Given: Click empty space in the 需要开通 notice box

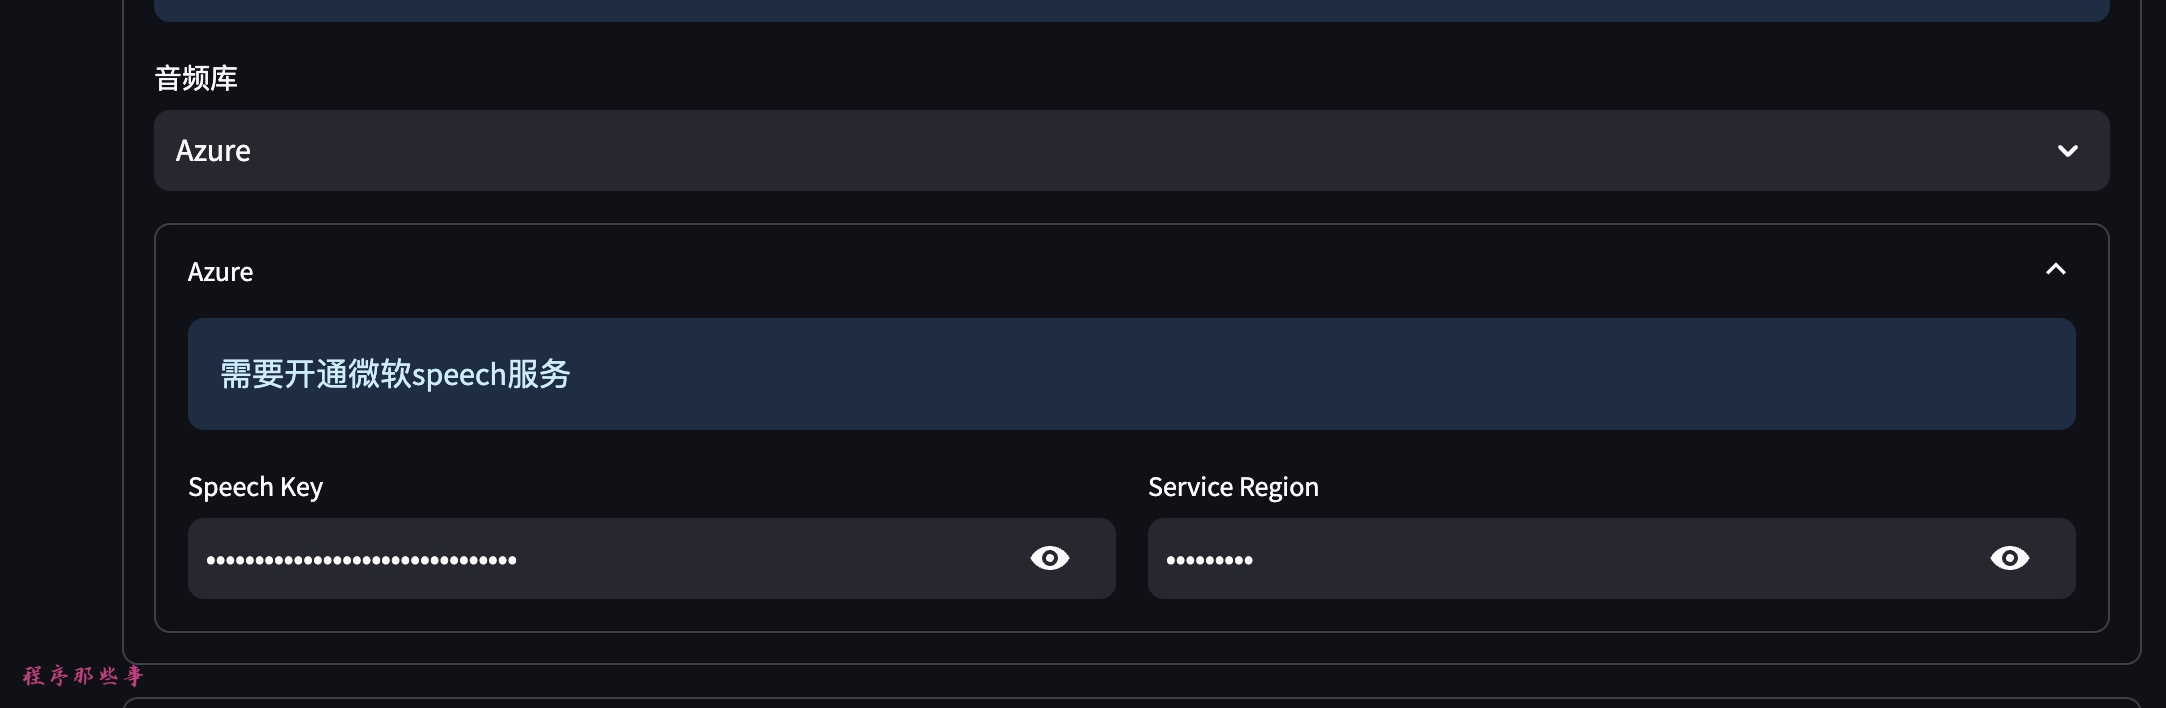Looking at the screenshot, I should pos(1300,374).
